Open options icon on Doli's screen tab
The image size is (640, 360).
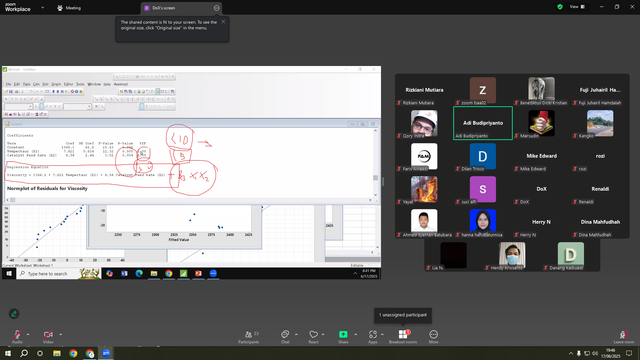(216, 8)
